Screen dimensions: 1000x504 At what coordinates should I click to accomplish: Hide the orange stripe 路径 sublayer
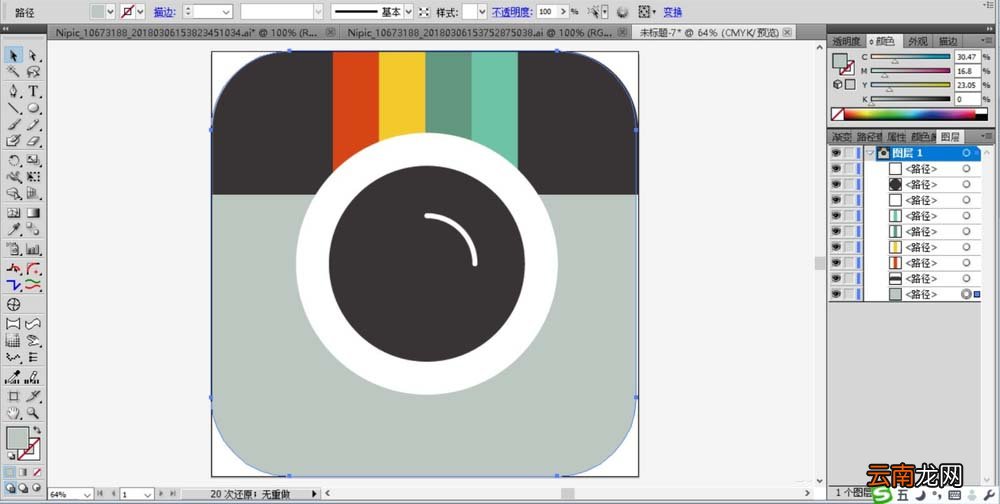[835, 263]
